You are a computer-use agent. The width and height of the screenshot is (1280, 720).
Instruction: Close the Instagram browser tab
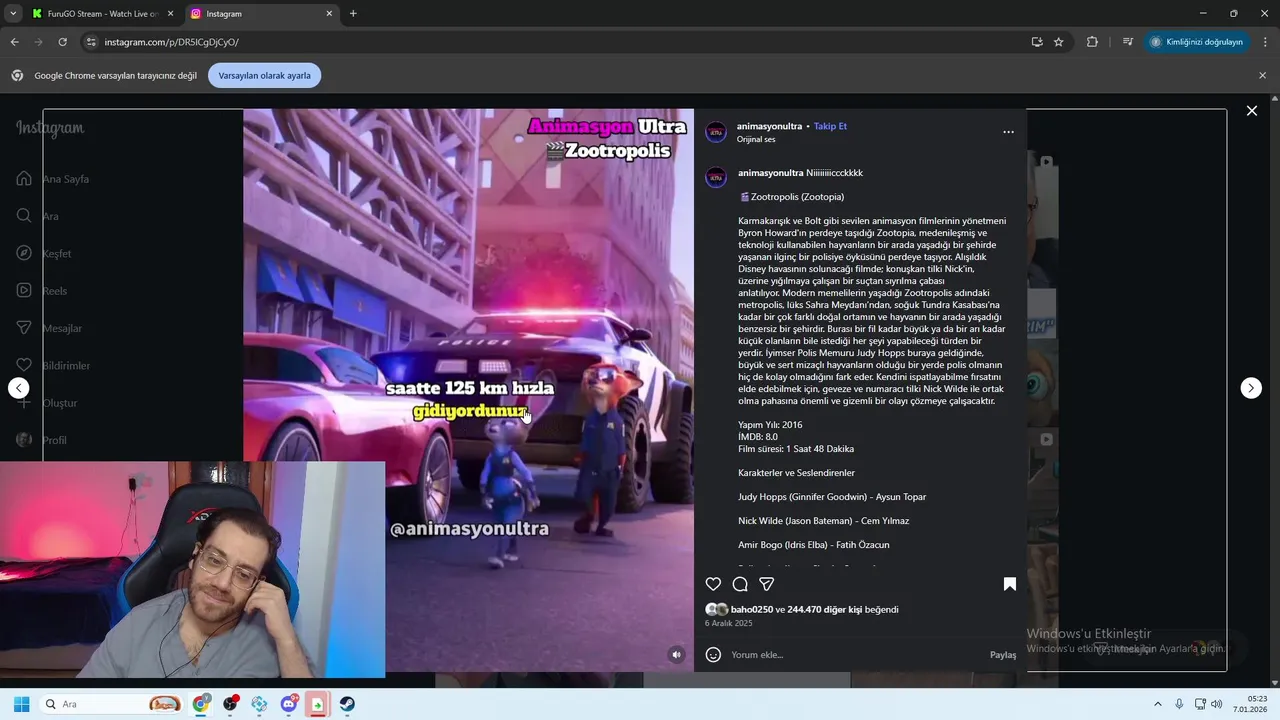(329, 14)
